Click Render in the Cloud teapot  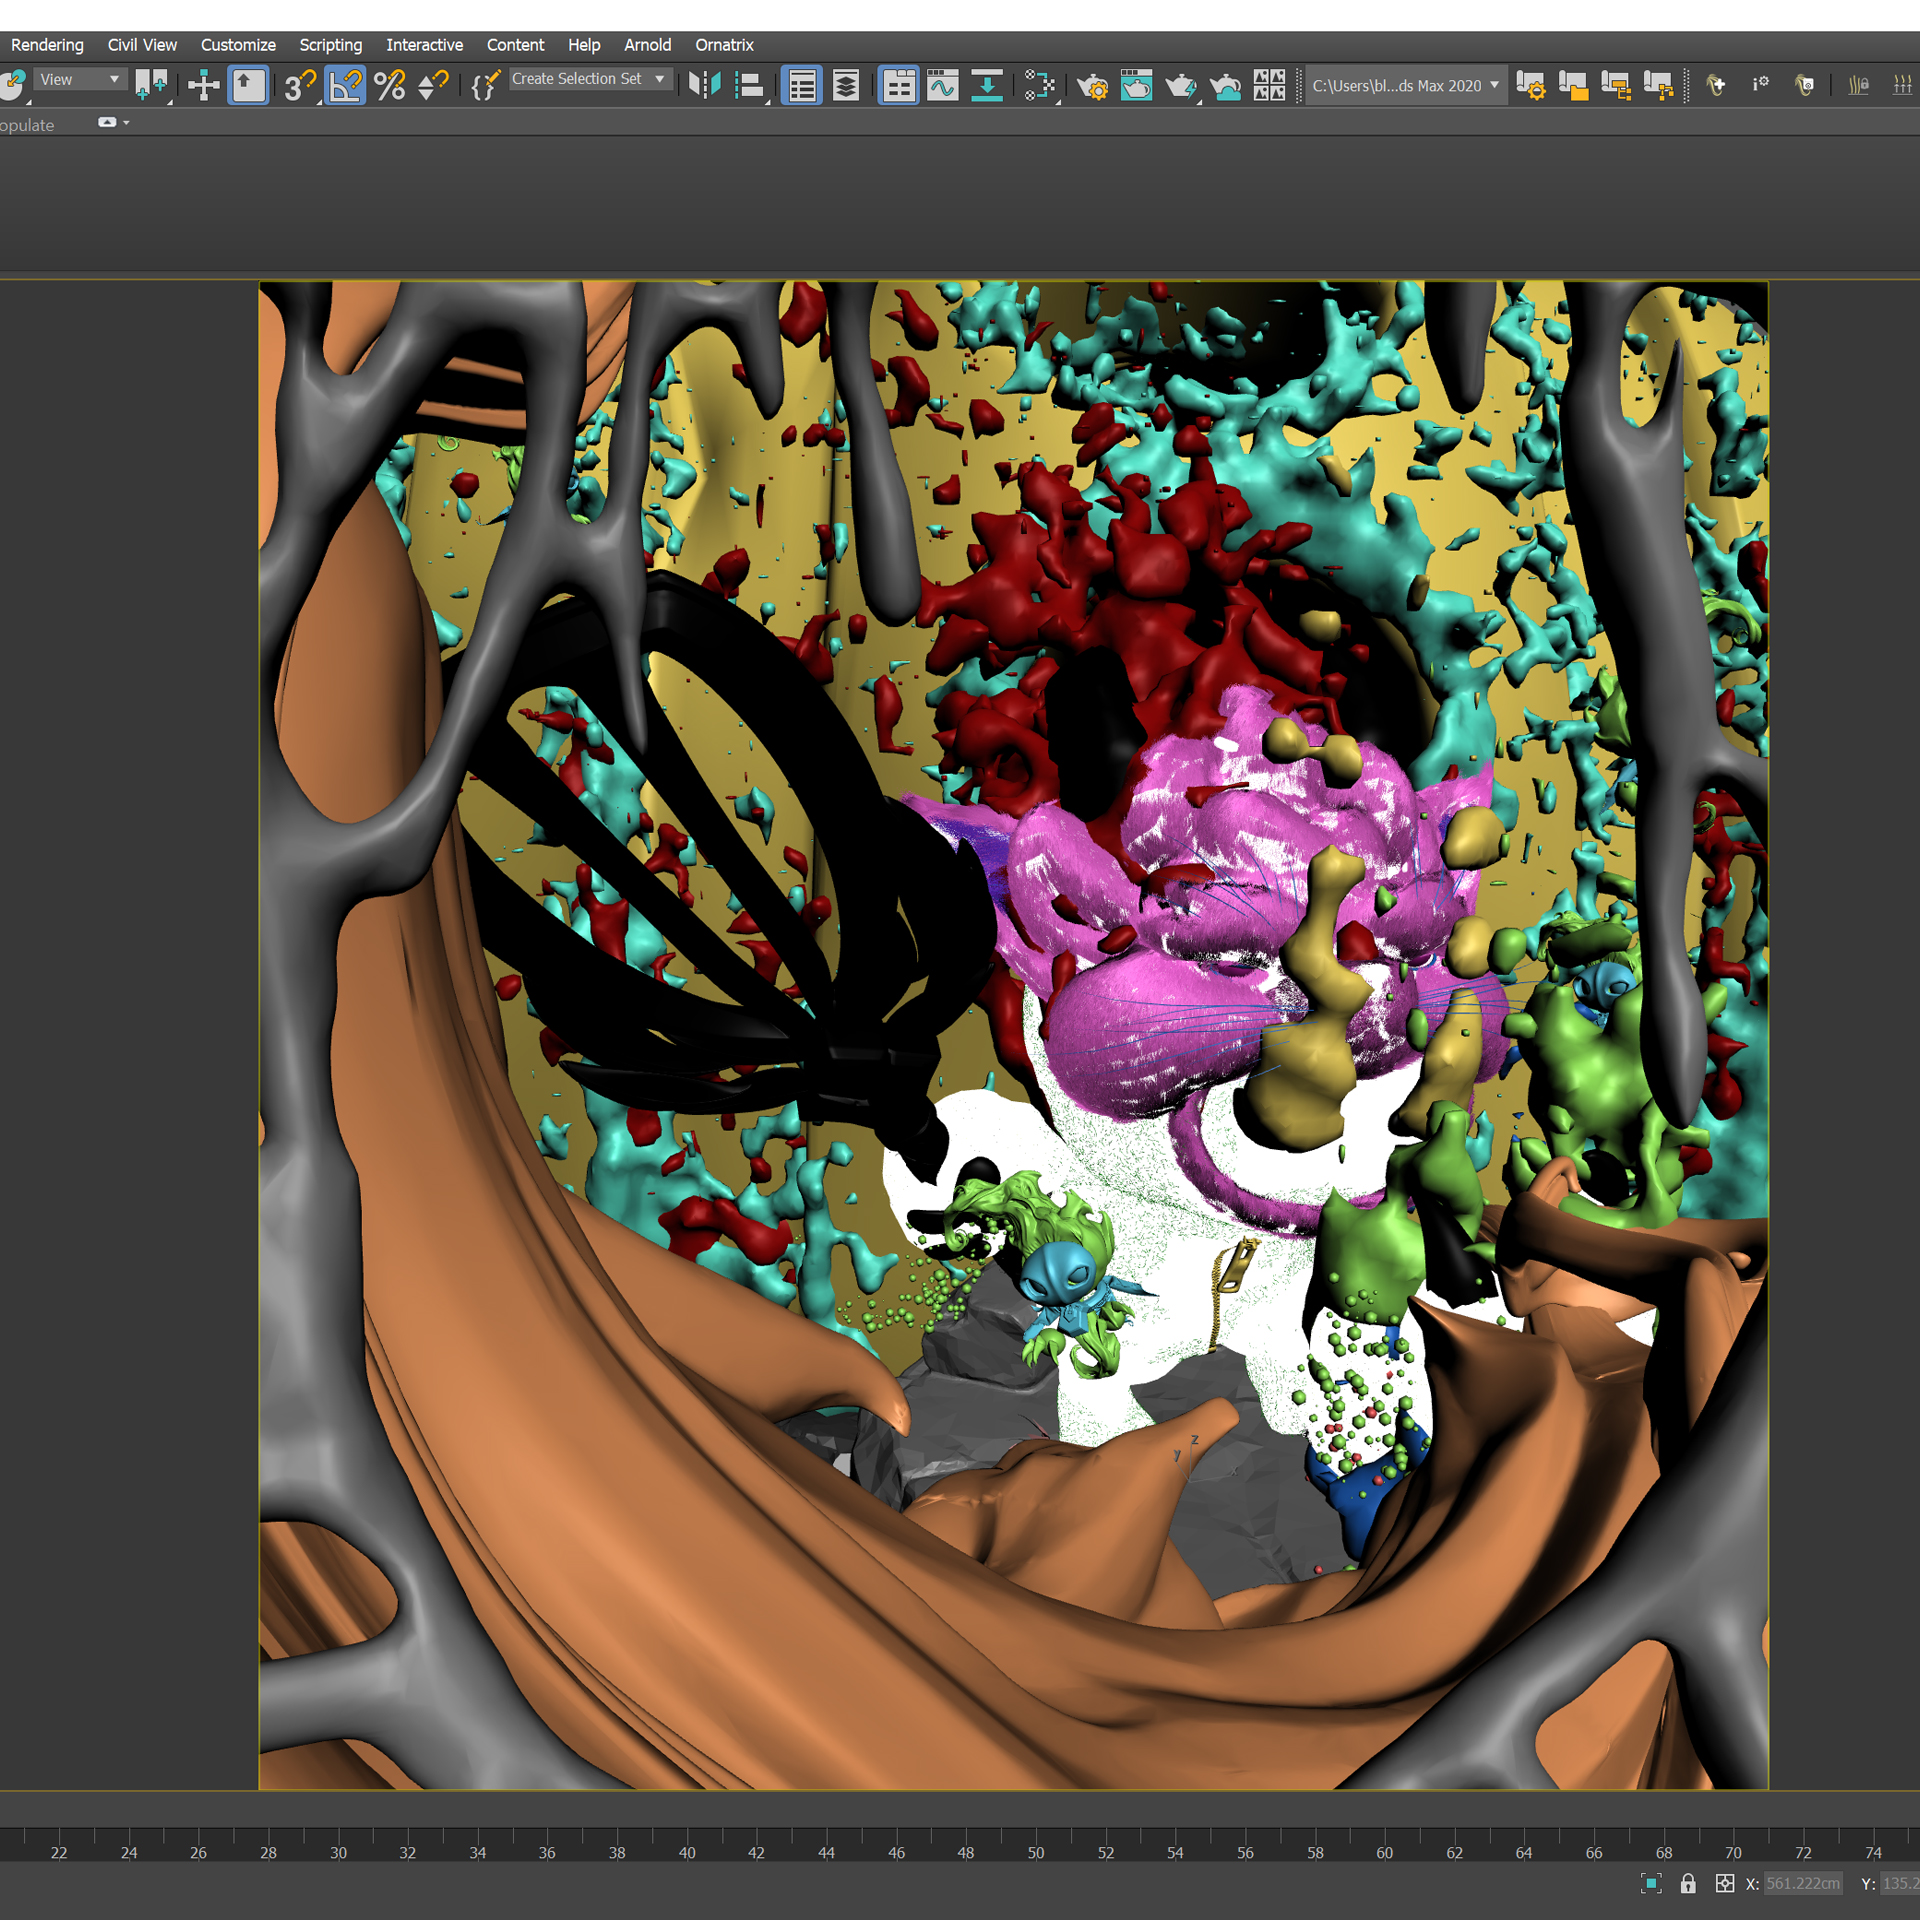tap(1225, 86)
